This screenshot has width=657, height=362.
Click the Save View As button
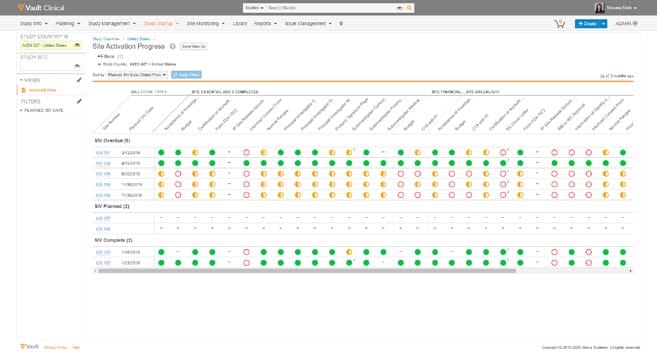coord(194,47)
